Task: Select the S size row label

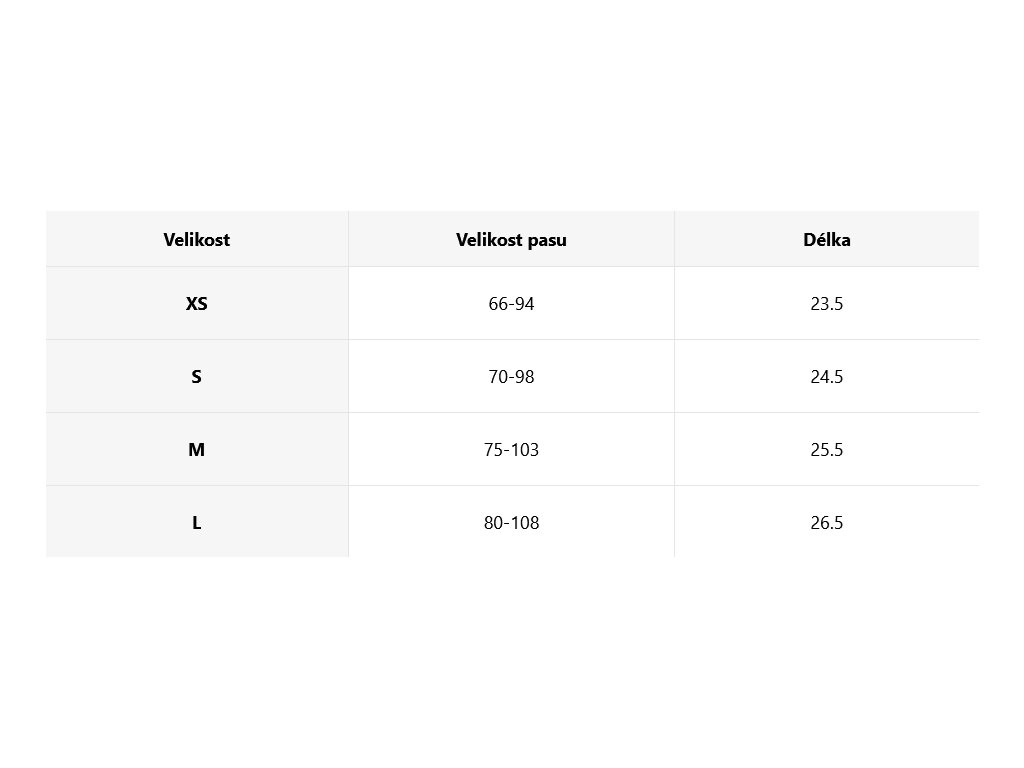Action: tap(197, 377)
